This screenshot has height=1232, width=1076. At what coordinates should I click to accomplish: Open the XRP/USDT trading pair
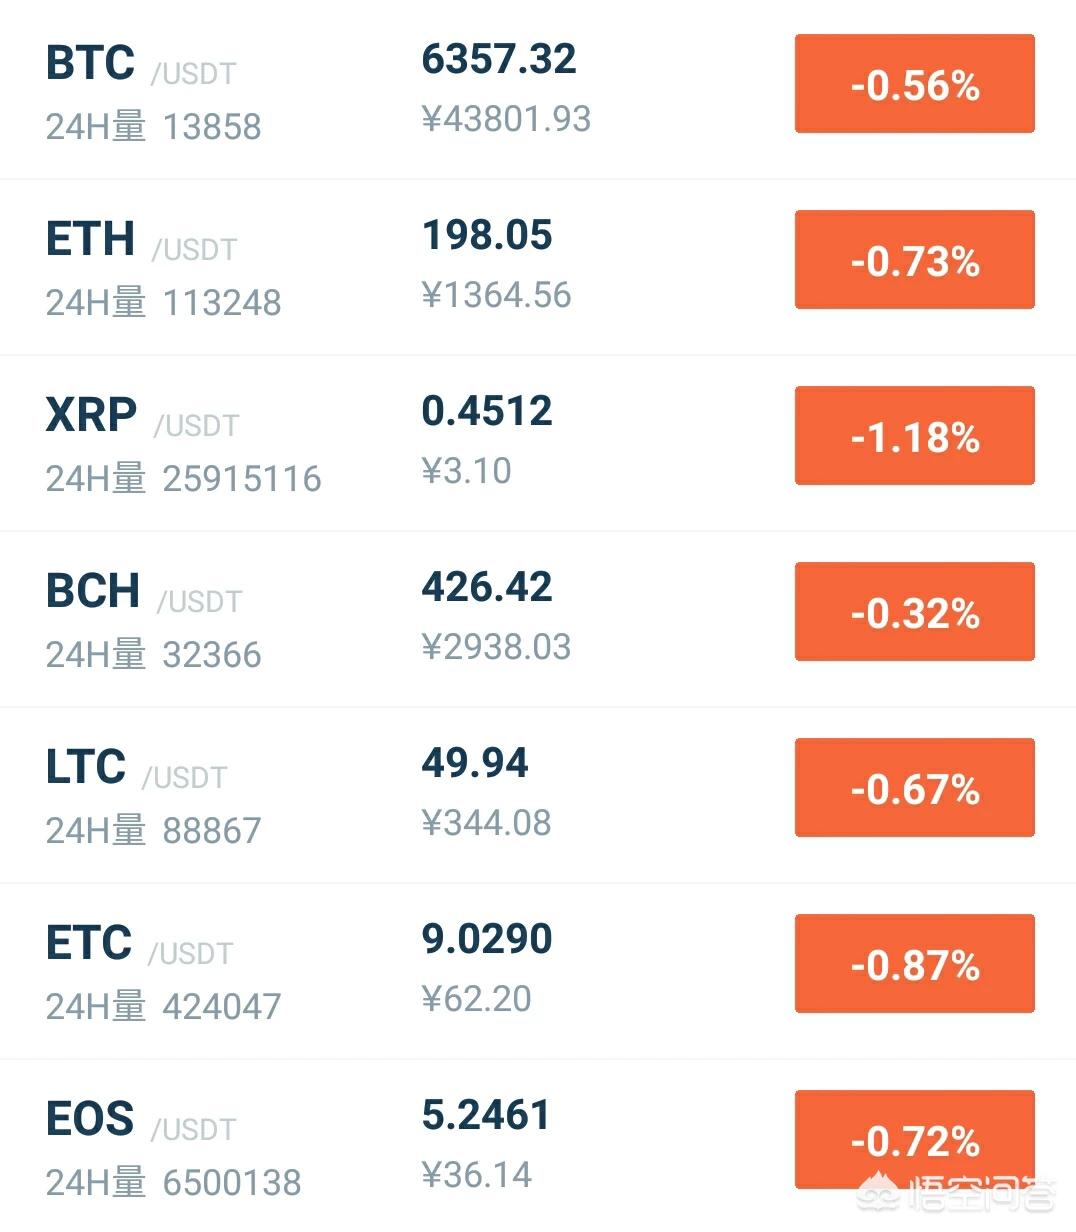point(538,443)
